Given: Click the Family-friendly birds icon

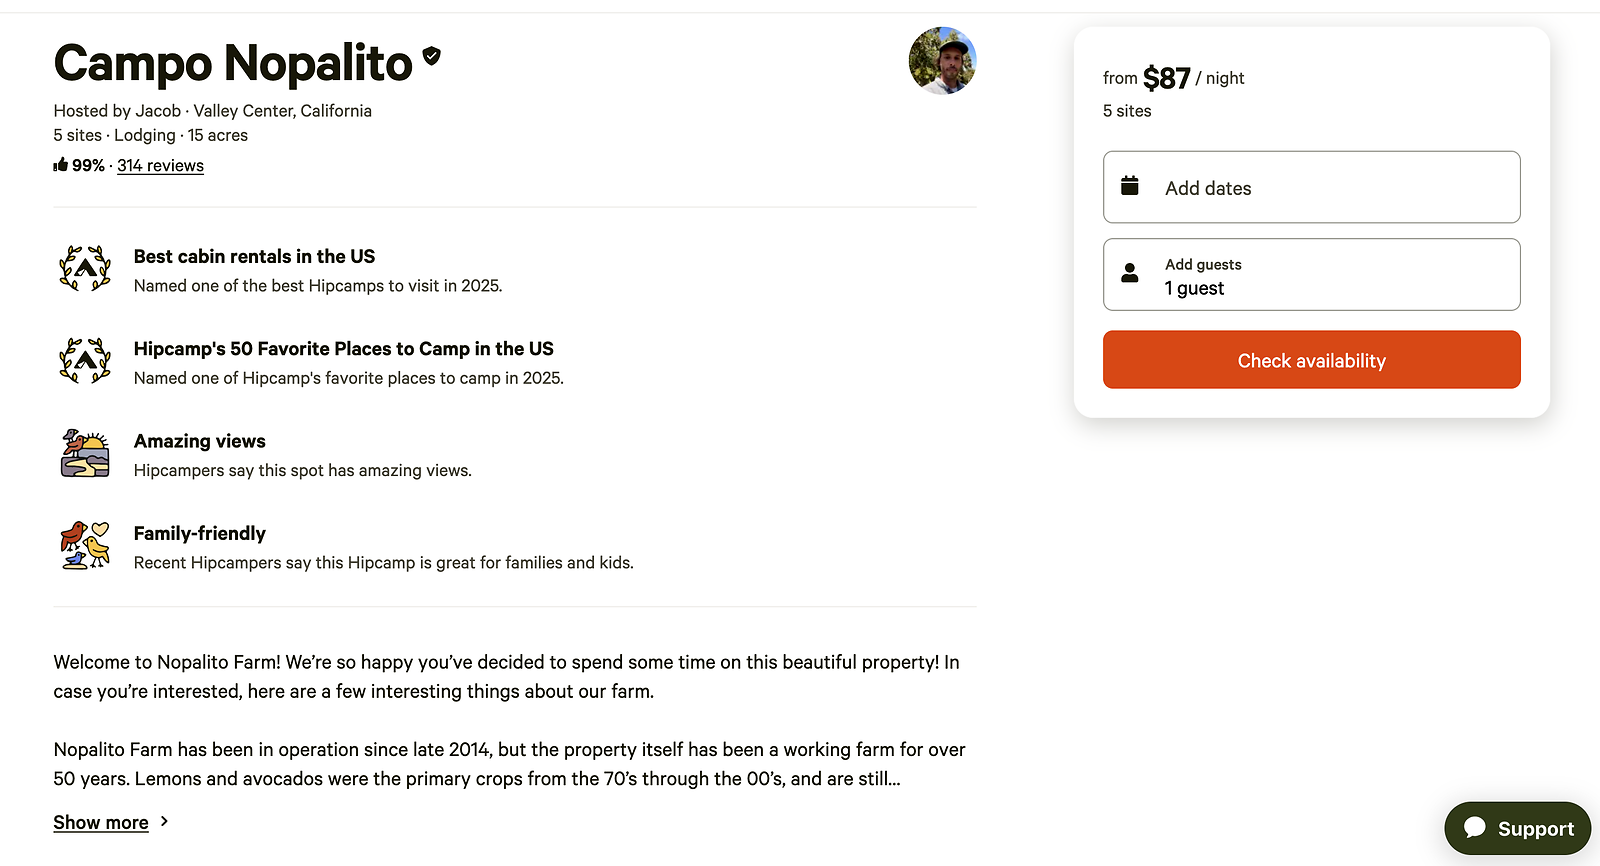Looking at the screenshot, I should tap(85, 546).
